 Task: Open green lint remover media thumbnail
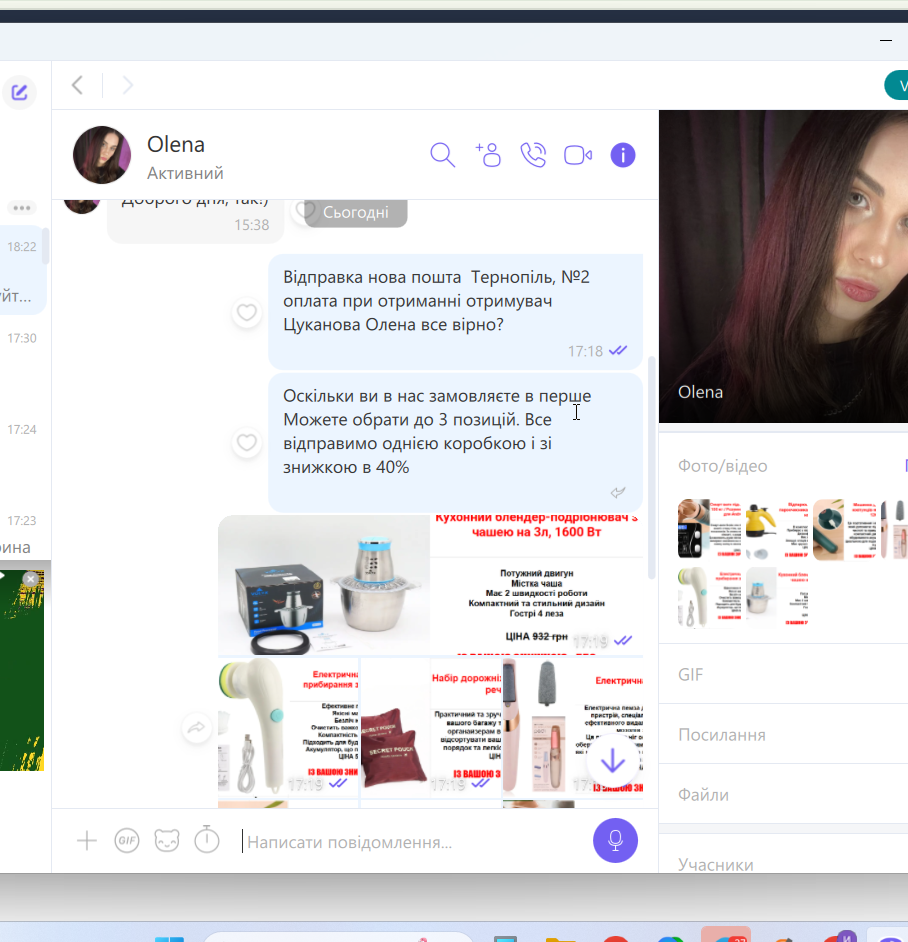[844, 530]
